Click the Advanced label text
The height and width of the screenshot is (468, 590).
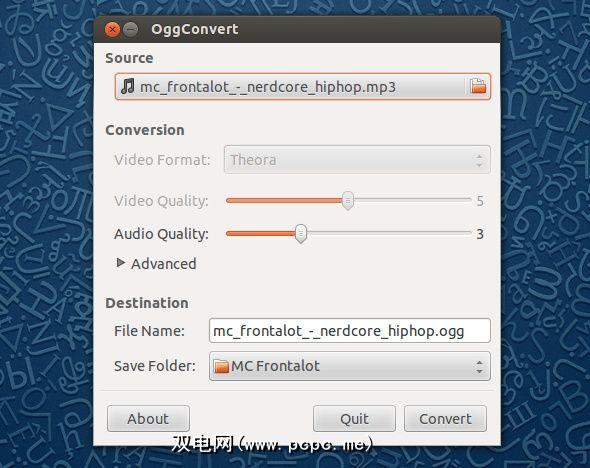tap(164, 264)
